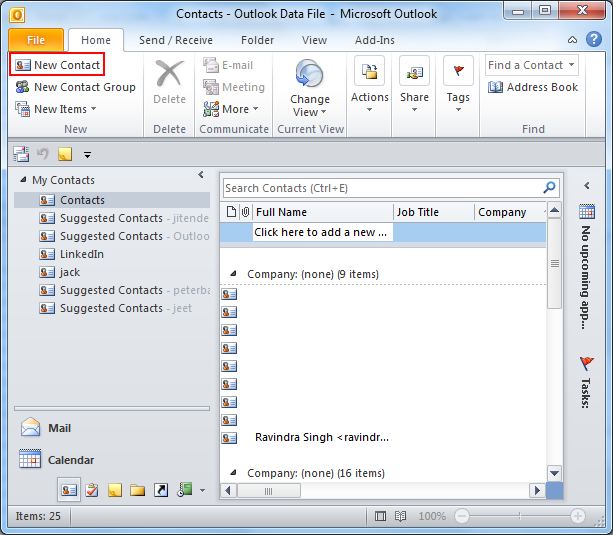The width and height of the screenshot is (613, 535).
Task: Click the Tasks navigation icon
Action: click(x=92, y=490)
